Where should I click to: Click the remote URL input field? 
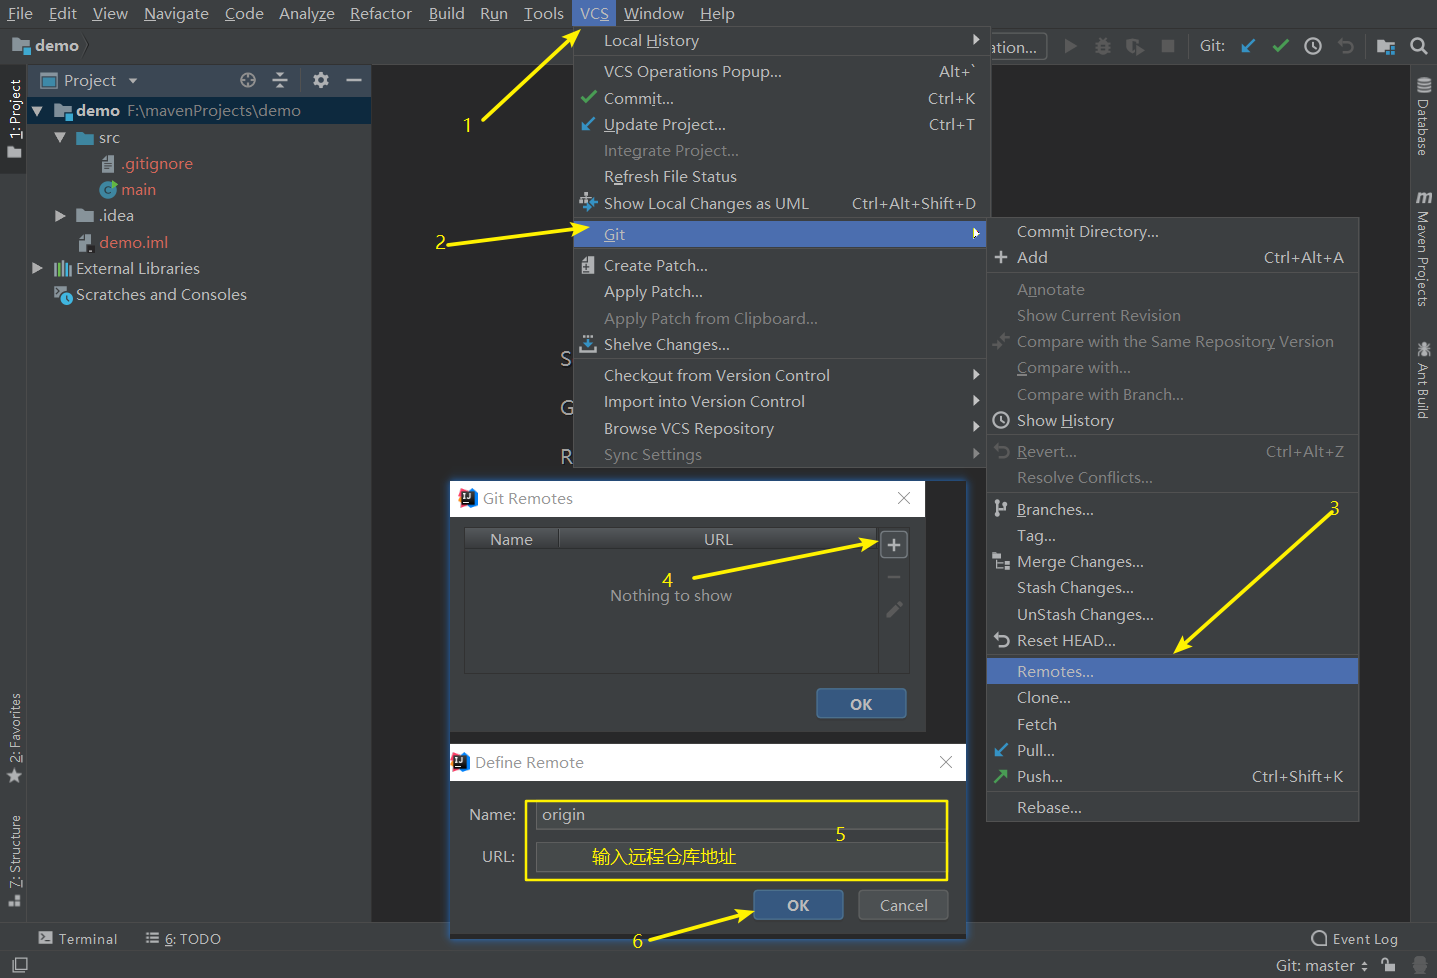click(740, 857)
